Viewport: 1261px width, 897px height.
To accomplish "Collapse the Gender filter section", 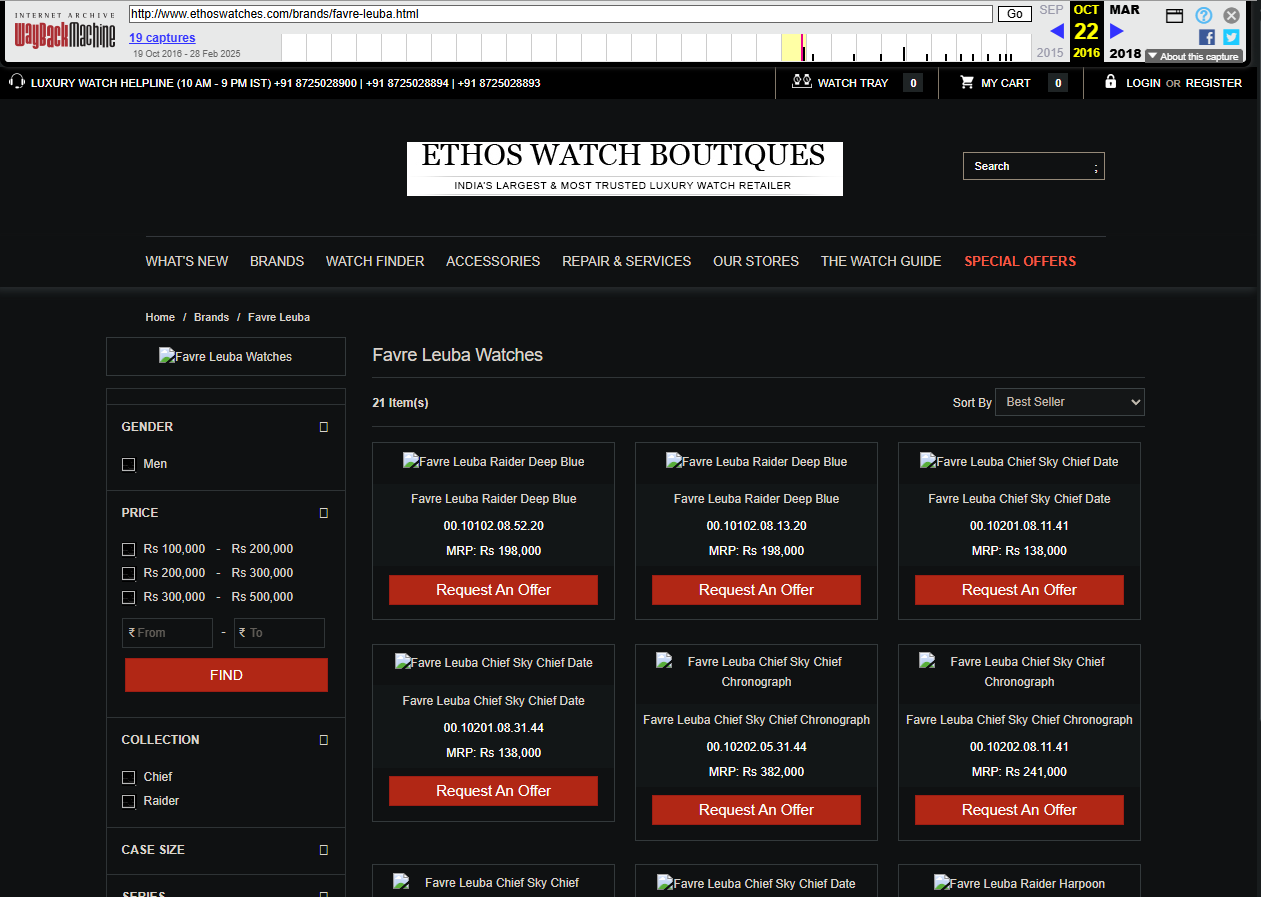I will click(323, 427).
